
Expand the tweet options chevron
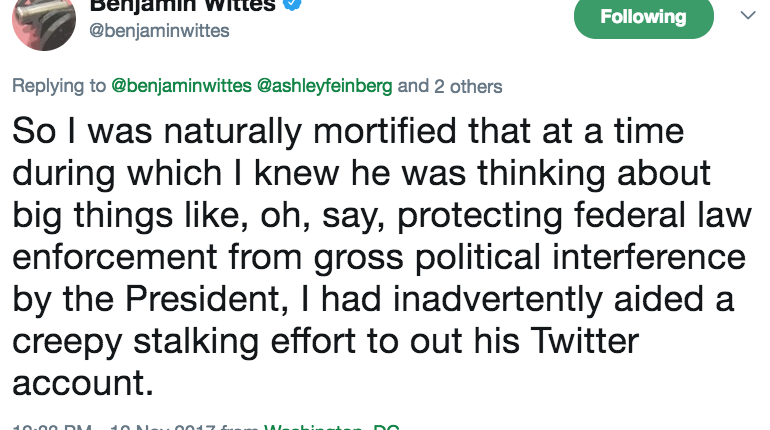point(748,15)
